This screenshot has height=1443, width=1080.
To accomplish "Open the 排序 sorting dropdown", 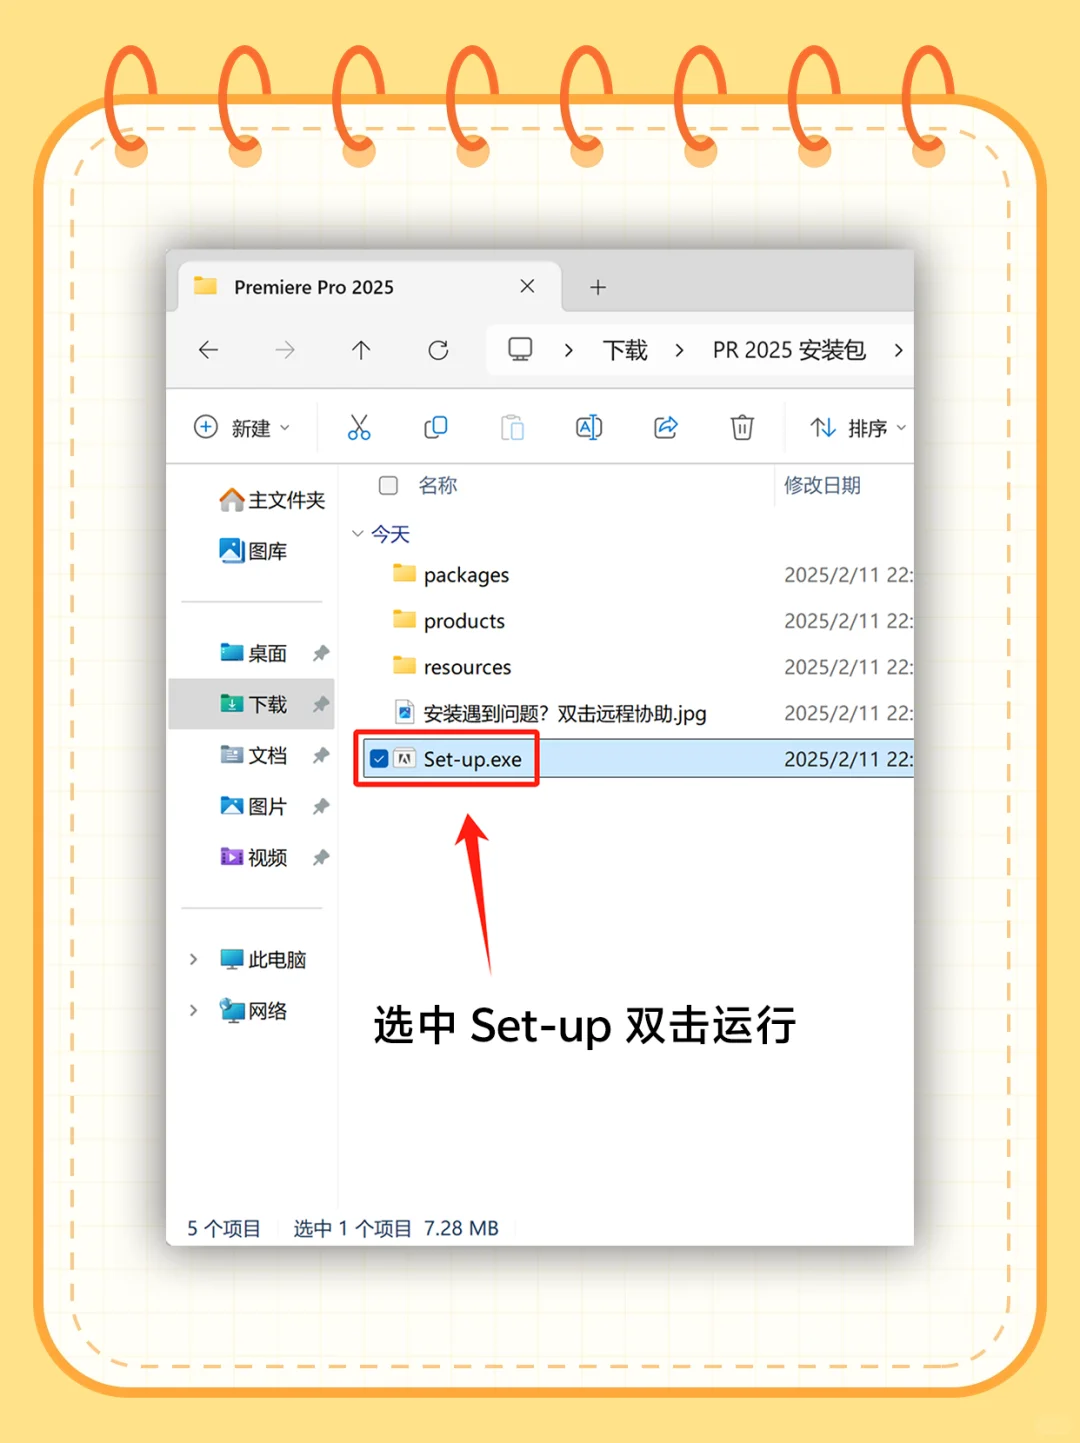I will click(855, 427).
